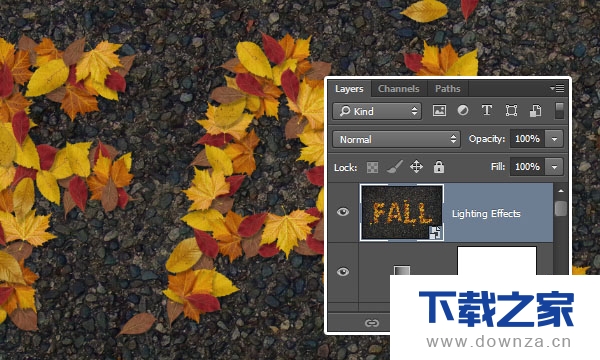The height and width of the screenshot is (360, 600).
Task: Lock all with the padlock icon
Action: [439, 167]
